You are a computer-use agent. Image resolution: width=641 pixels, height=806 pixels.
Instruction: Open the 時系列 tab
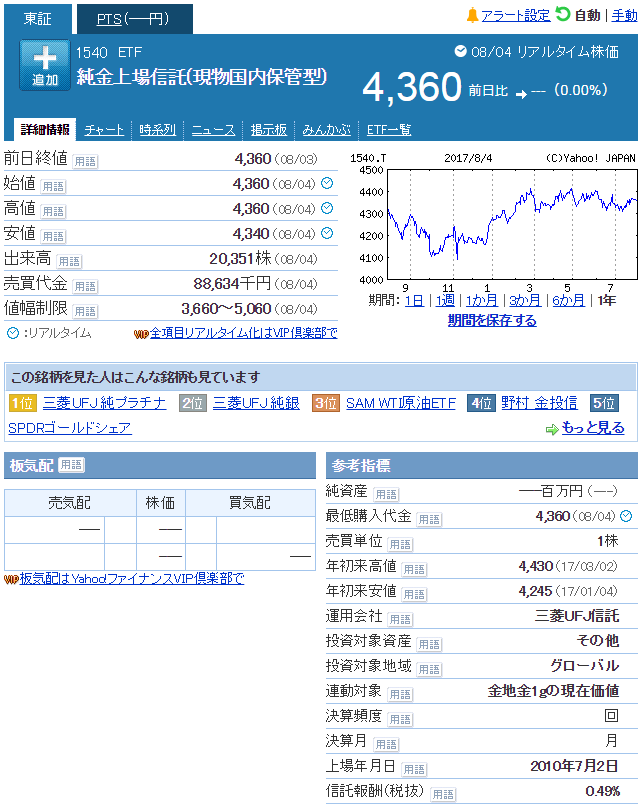[x=158, y=130]
